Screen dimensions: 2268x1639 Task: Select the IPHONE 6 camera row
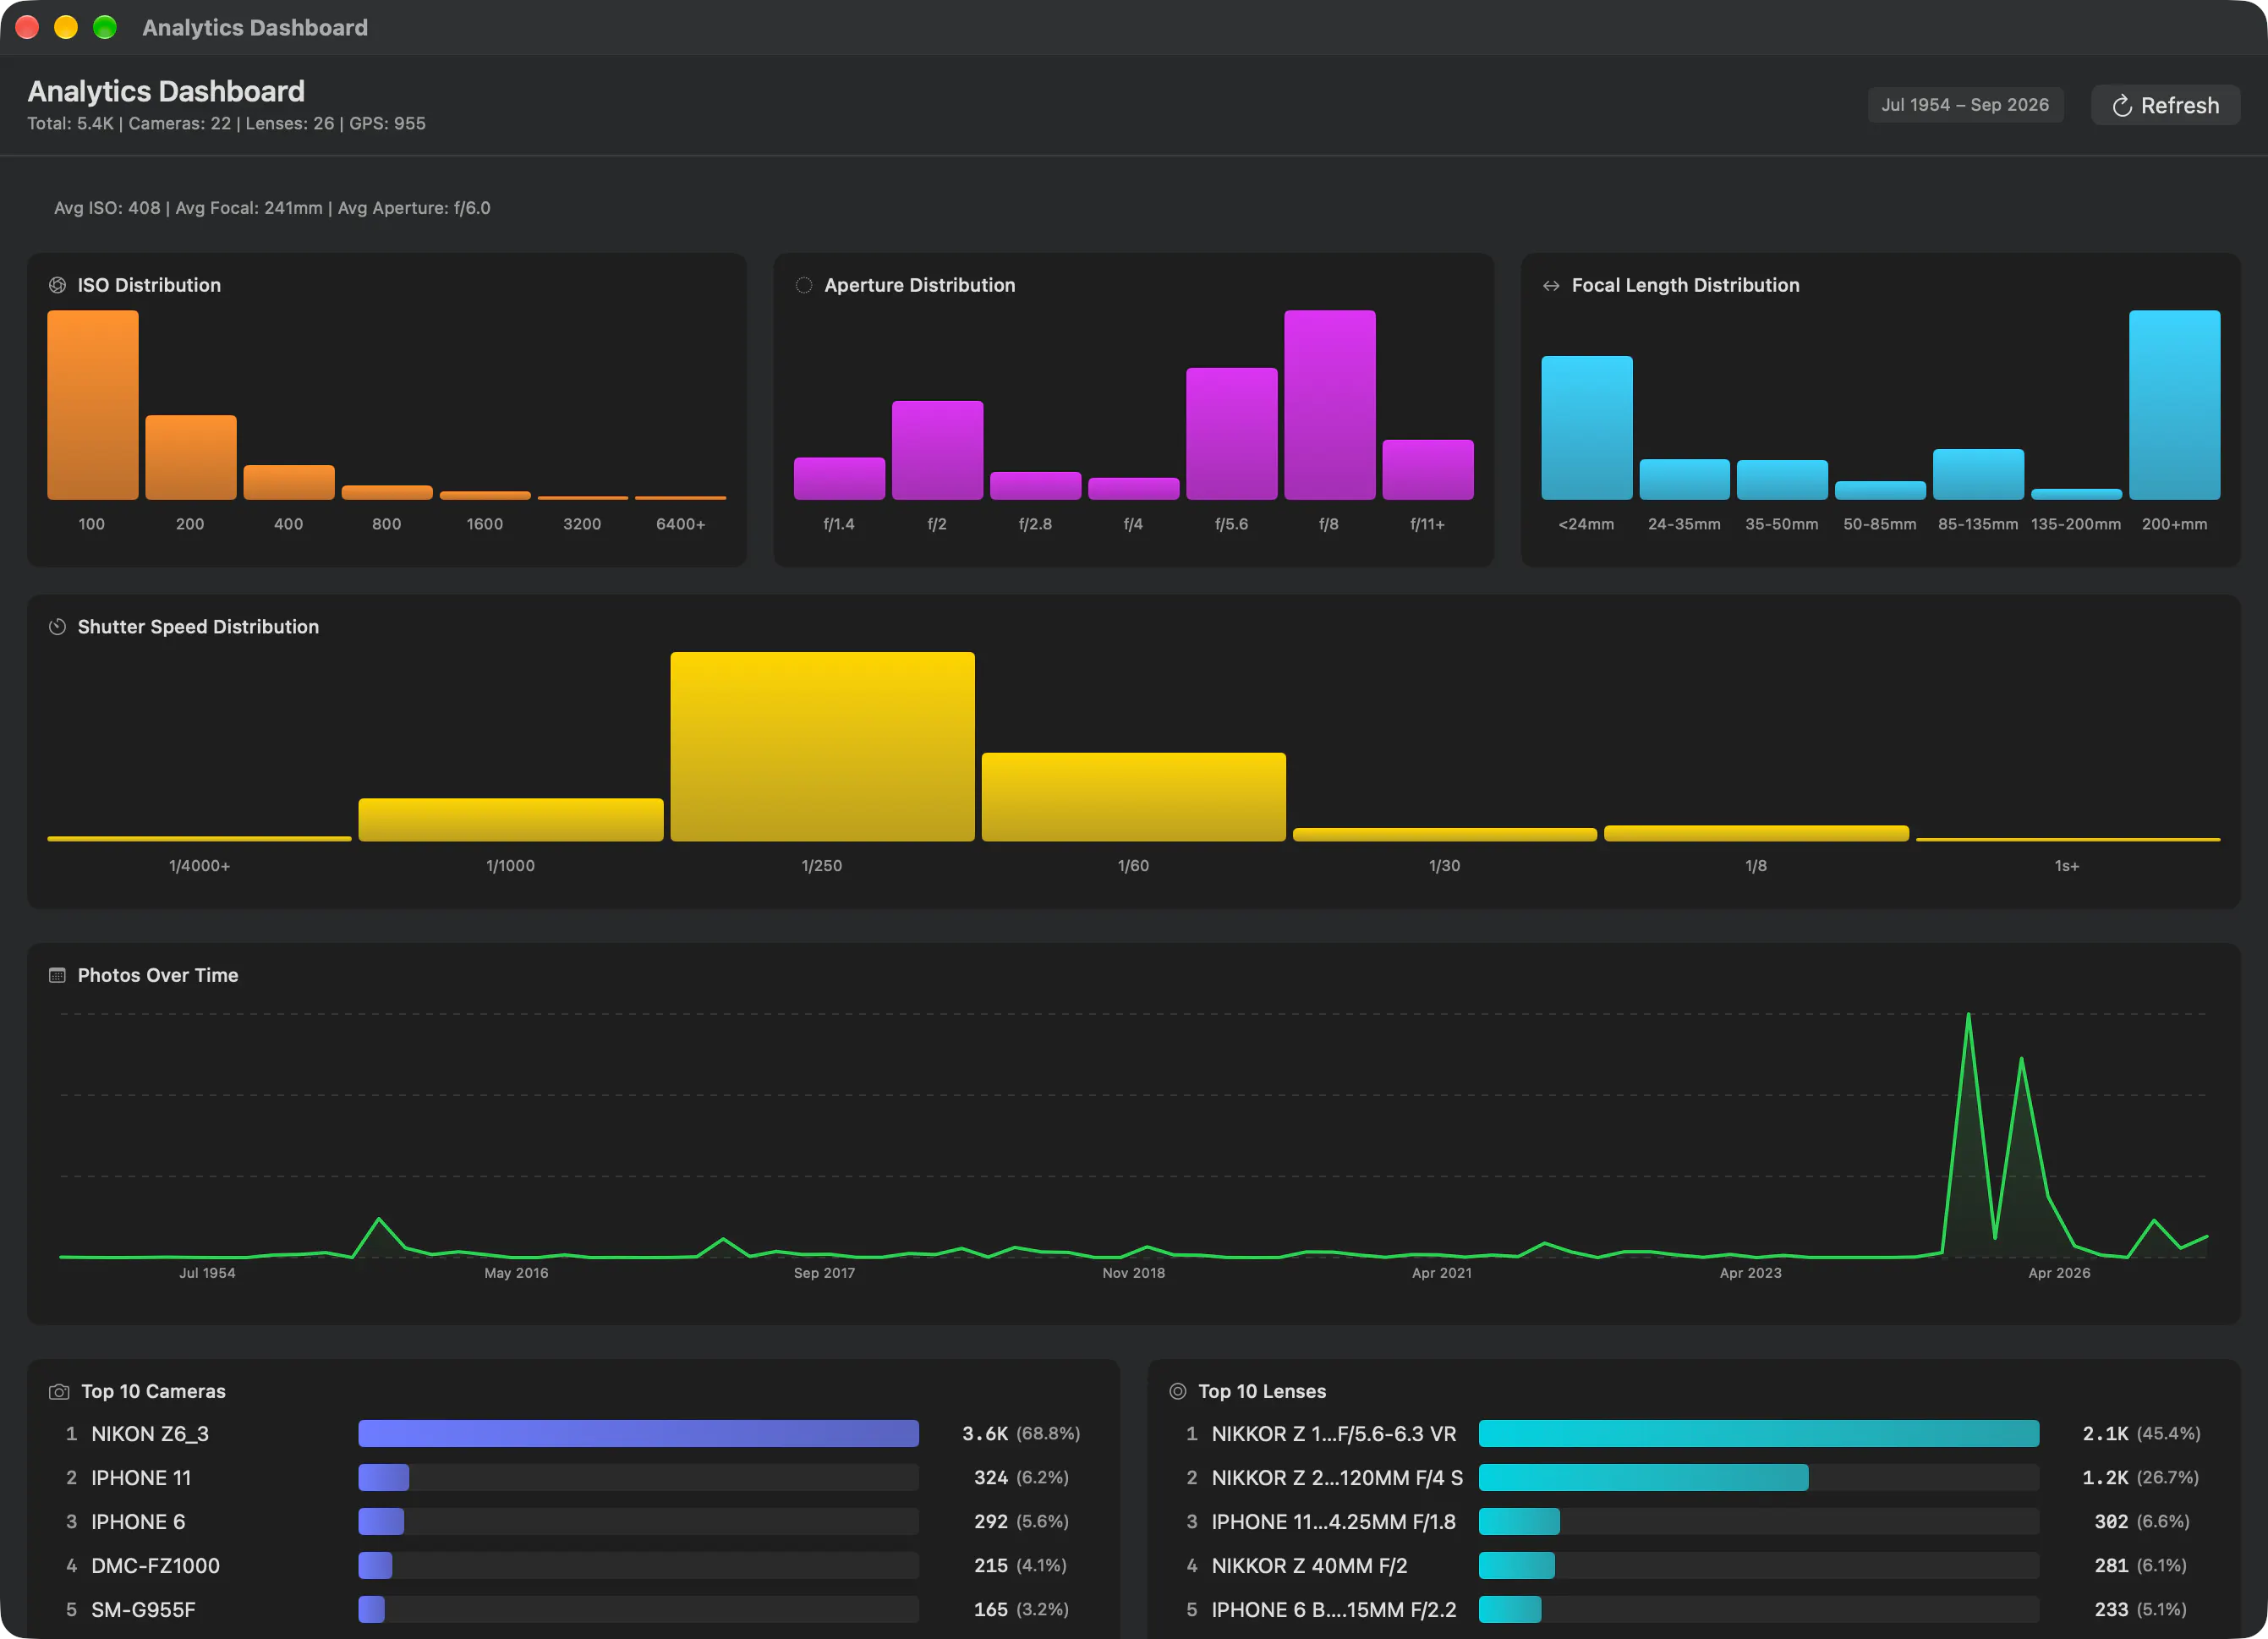point(573,1521)
